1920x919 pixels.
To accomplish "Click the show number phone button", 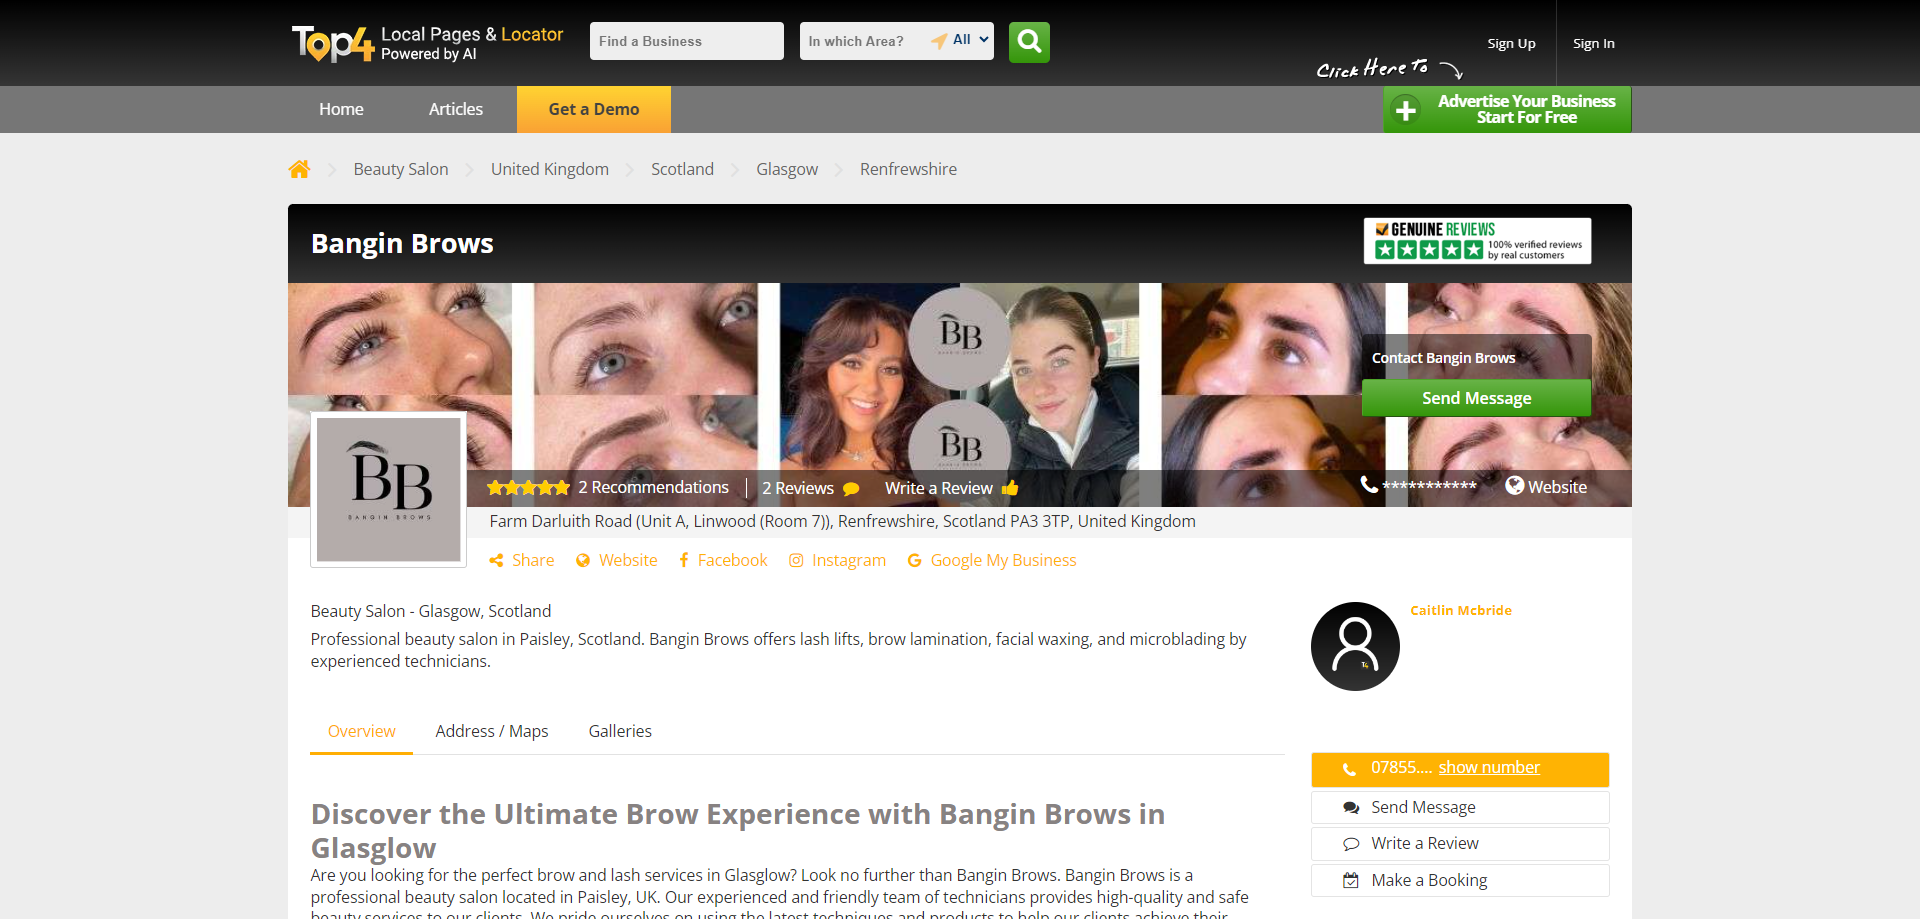I will [x=1460, y=769].
